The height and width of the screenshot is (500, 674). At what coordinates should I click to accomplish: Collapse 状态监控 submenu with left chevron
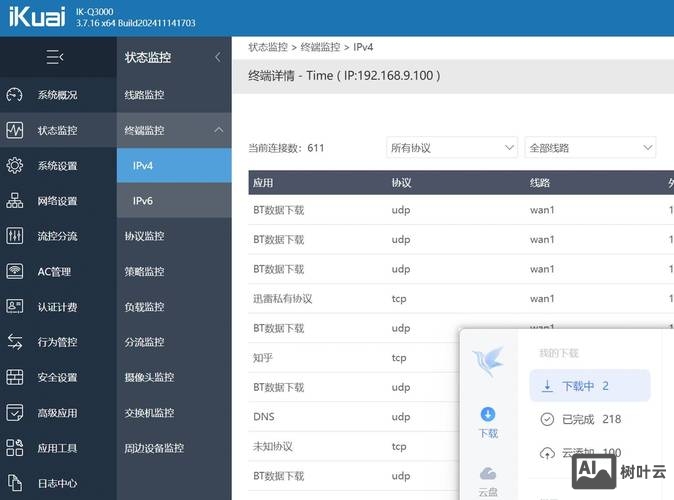click(218, 57)
